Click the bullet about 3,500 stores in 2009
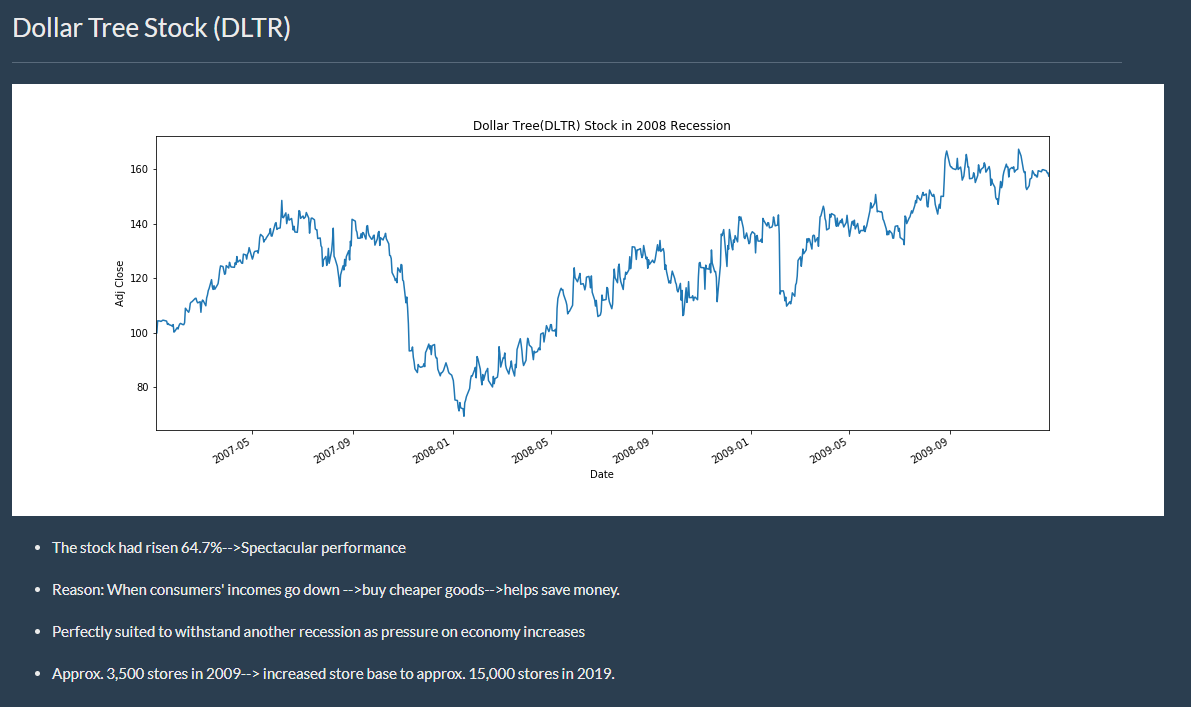The height and width of the screenshot is (707, 1191). pyautogui.click(x=333, y=674)
